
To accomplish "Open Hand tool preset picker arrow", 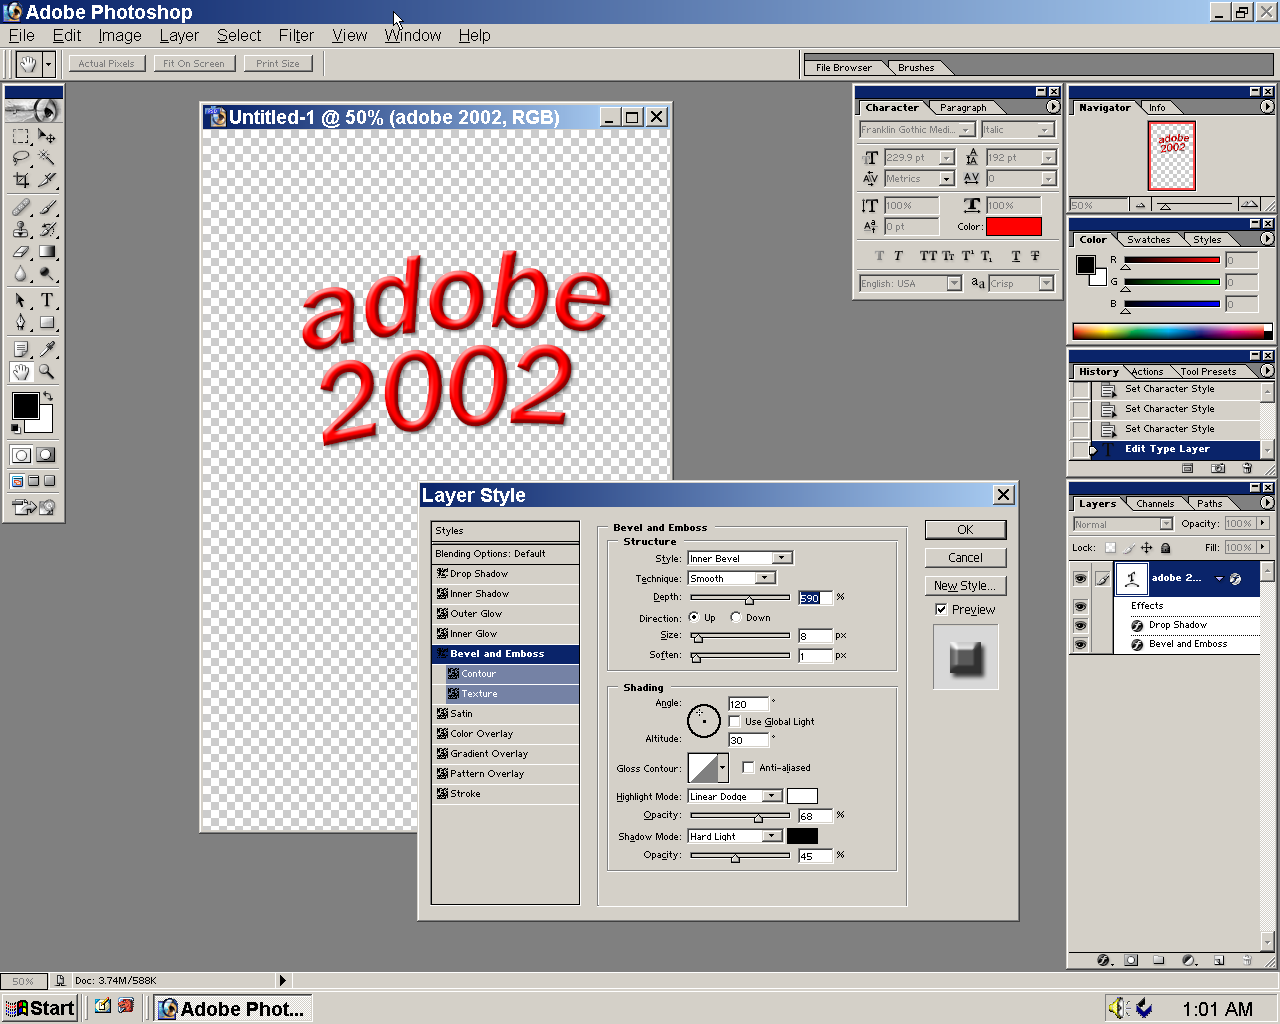I will pyautogui.click(x=47, y=65).
